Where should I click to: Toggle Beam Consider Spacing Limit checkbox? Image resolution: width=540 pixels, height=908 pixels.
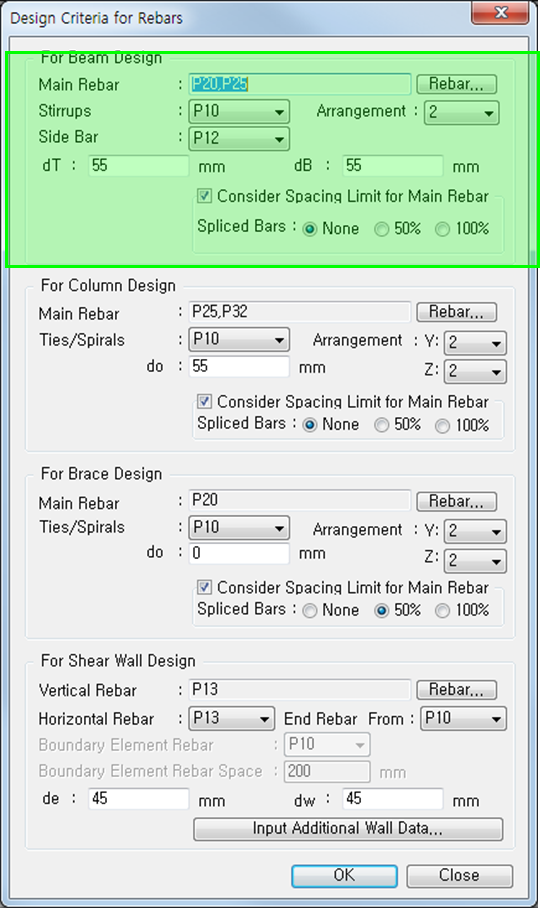pos(204,196)
